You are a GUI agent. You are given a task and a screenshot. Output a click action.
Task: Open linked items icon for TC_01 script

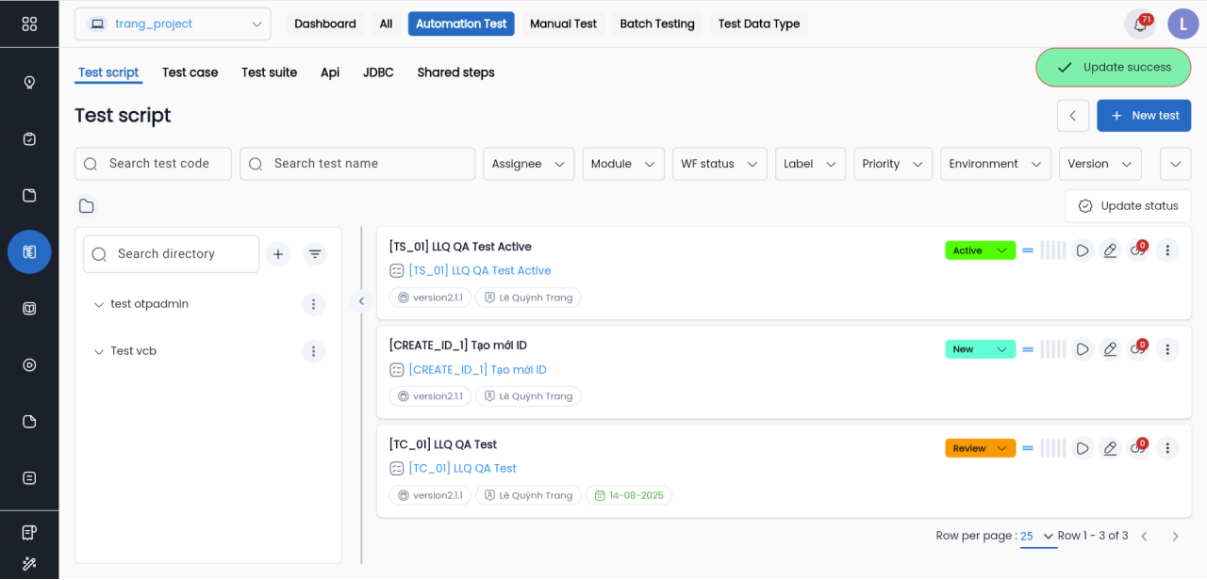point(1137,448)
